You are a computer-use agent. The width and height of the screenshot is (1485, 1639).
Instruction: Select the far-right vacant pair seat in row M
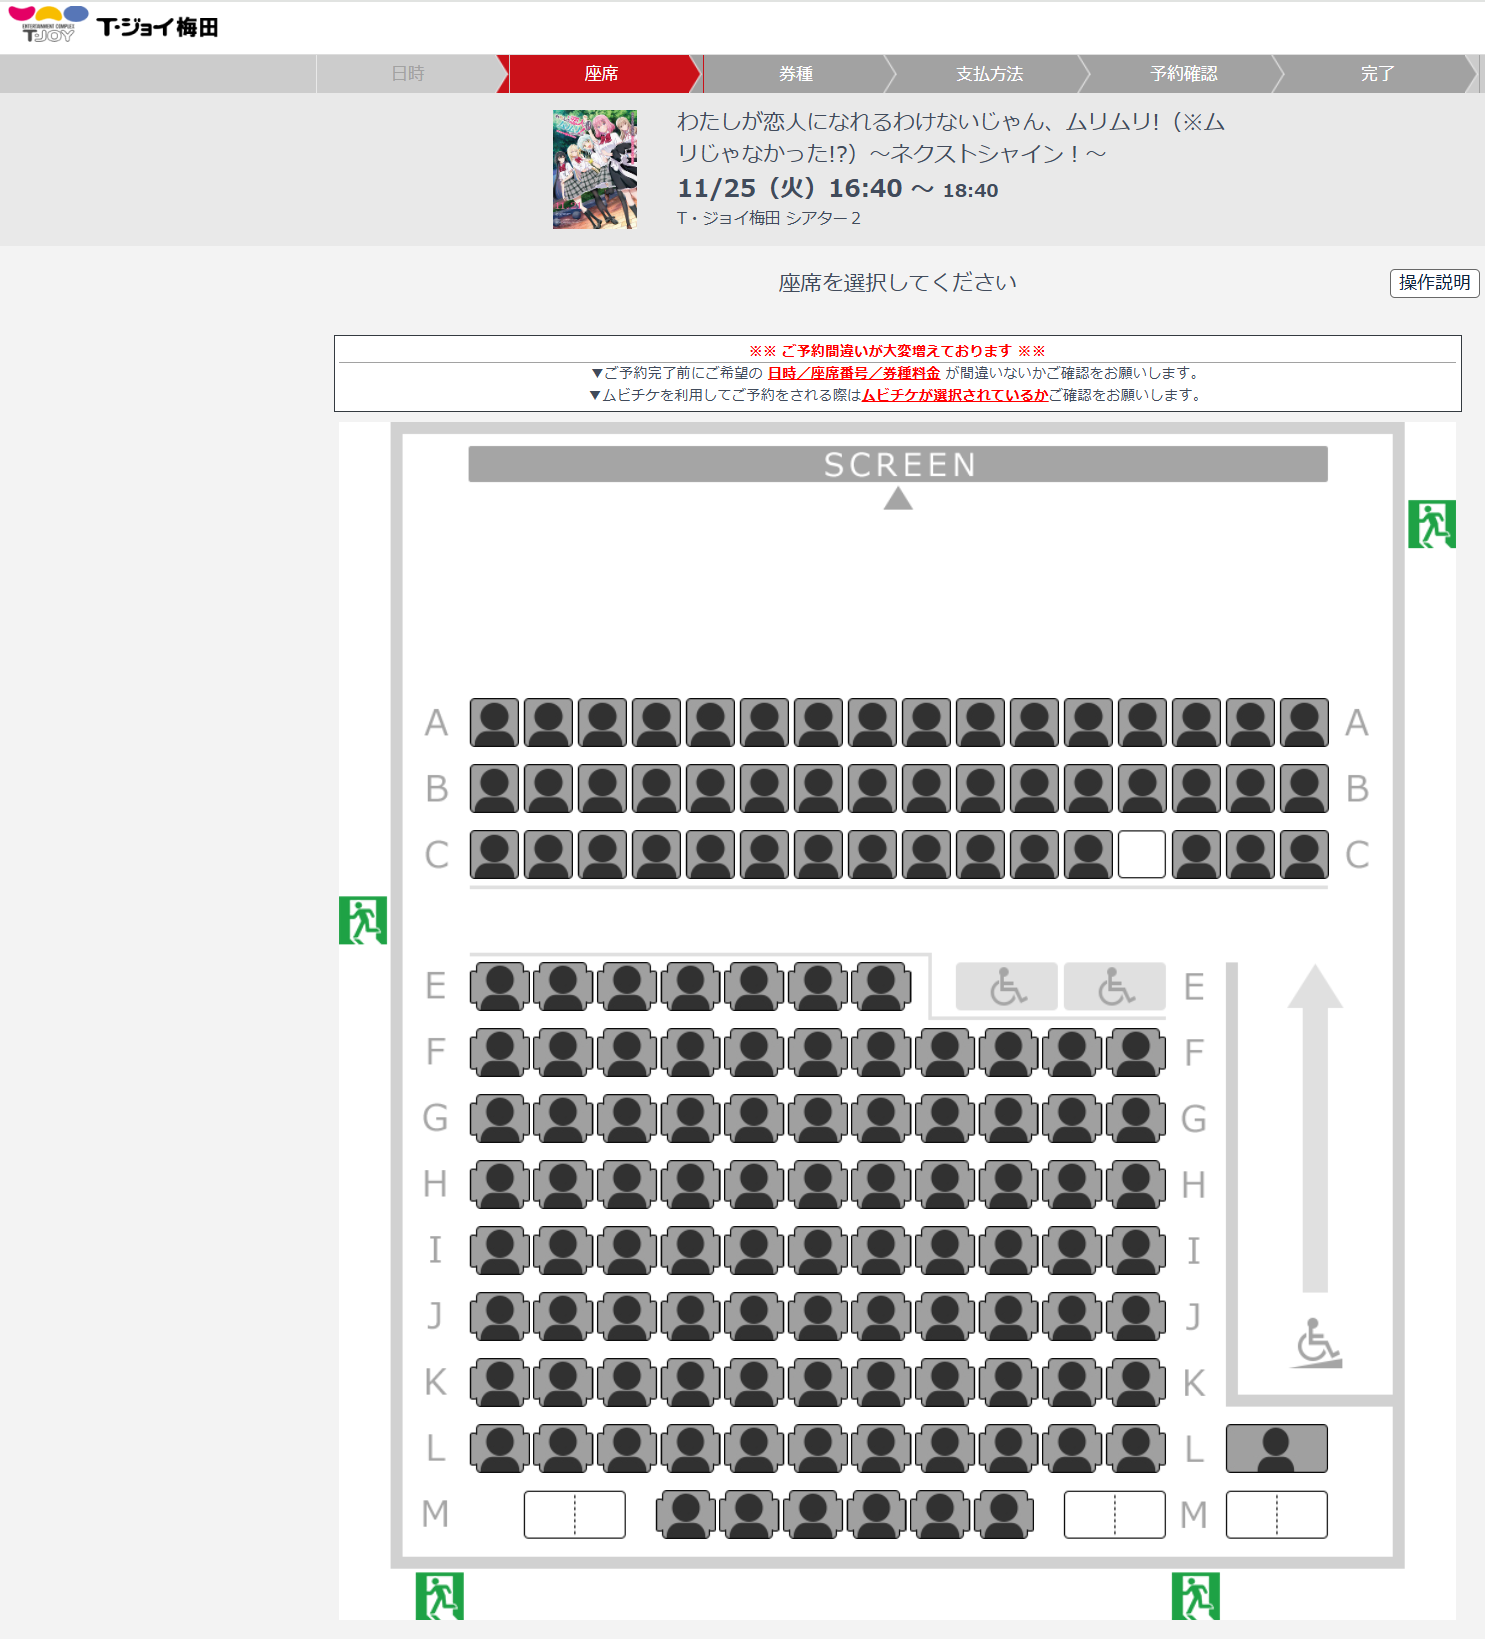click(1277, 1514)
